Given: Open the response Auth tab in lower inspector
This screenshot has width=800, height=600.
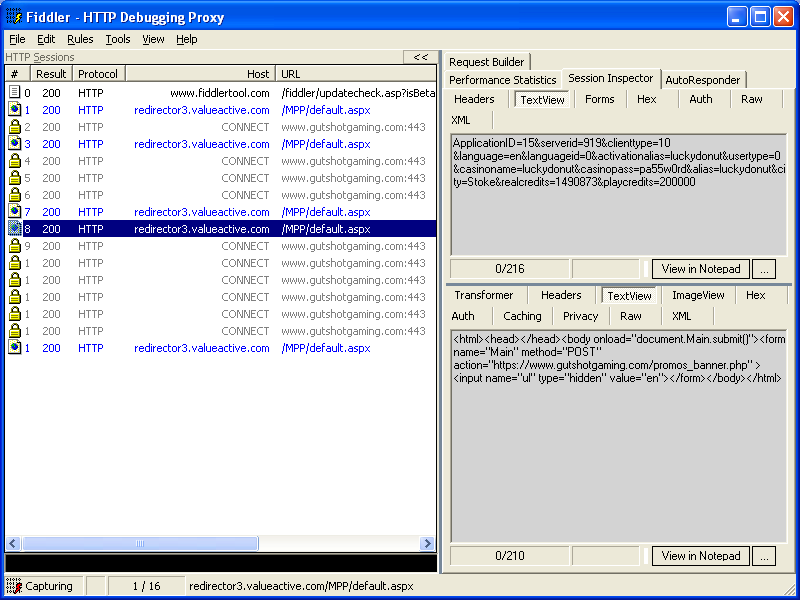Looking at the screenshot, I should click(x=463, y=316).
